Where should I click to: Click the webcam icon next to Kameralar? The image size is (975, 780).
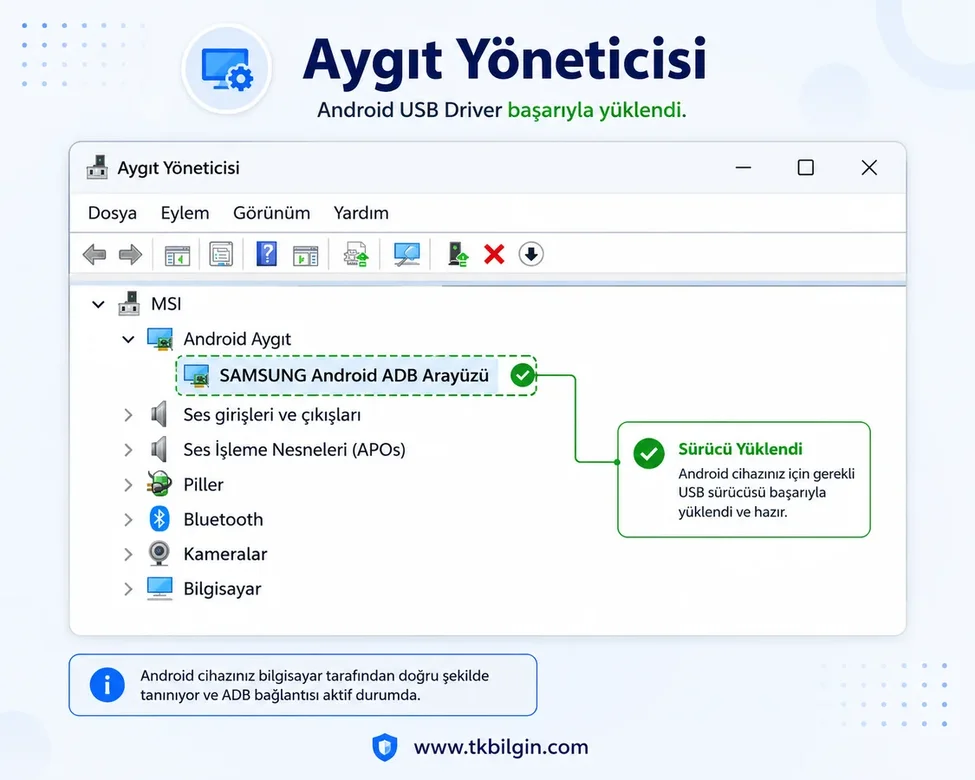[x=159, y=554]
